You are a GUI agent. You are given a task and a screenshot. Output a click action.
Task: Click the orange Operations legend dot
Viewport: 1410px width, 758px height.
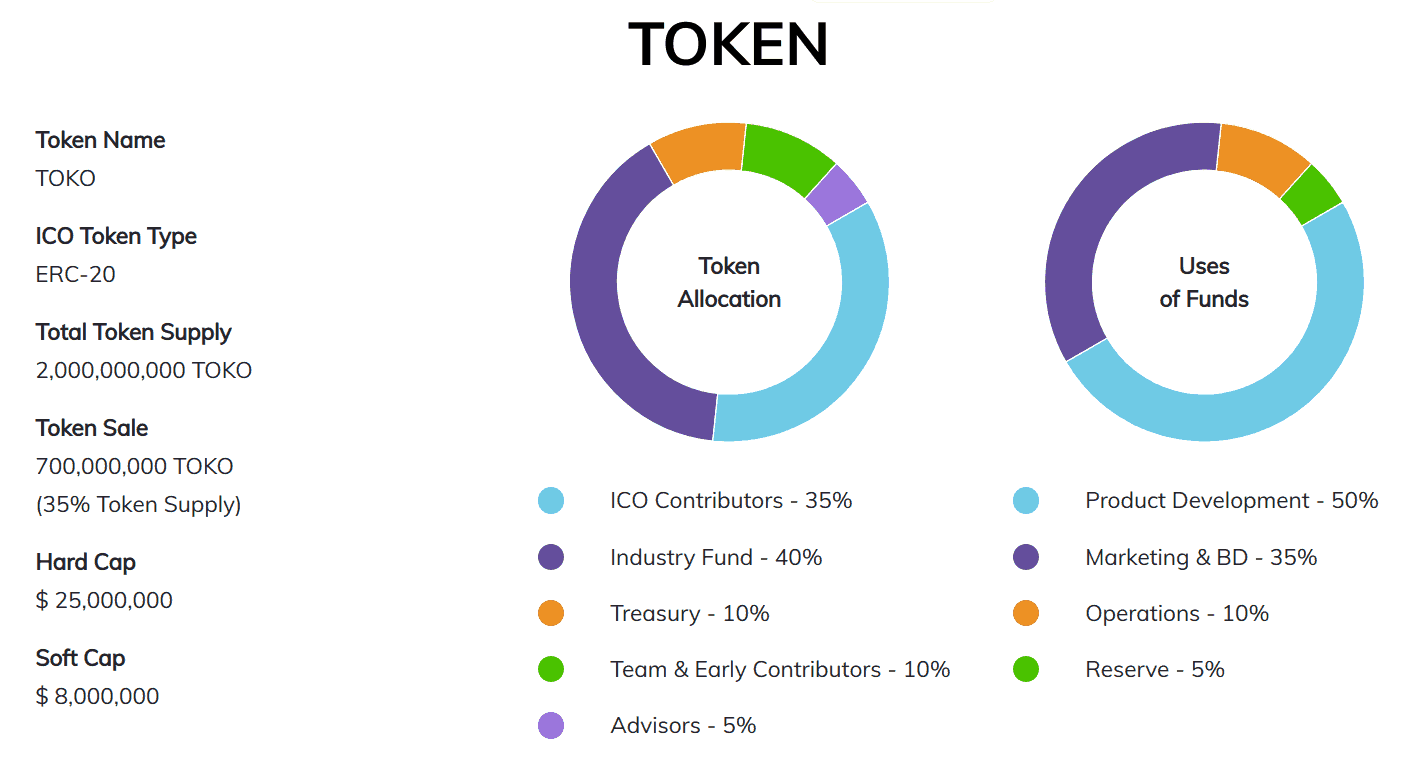(1026, 613)
